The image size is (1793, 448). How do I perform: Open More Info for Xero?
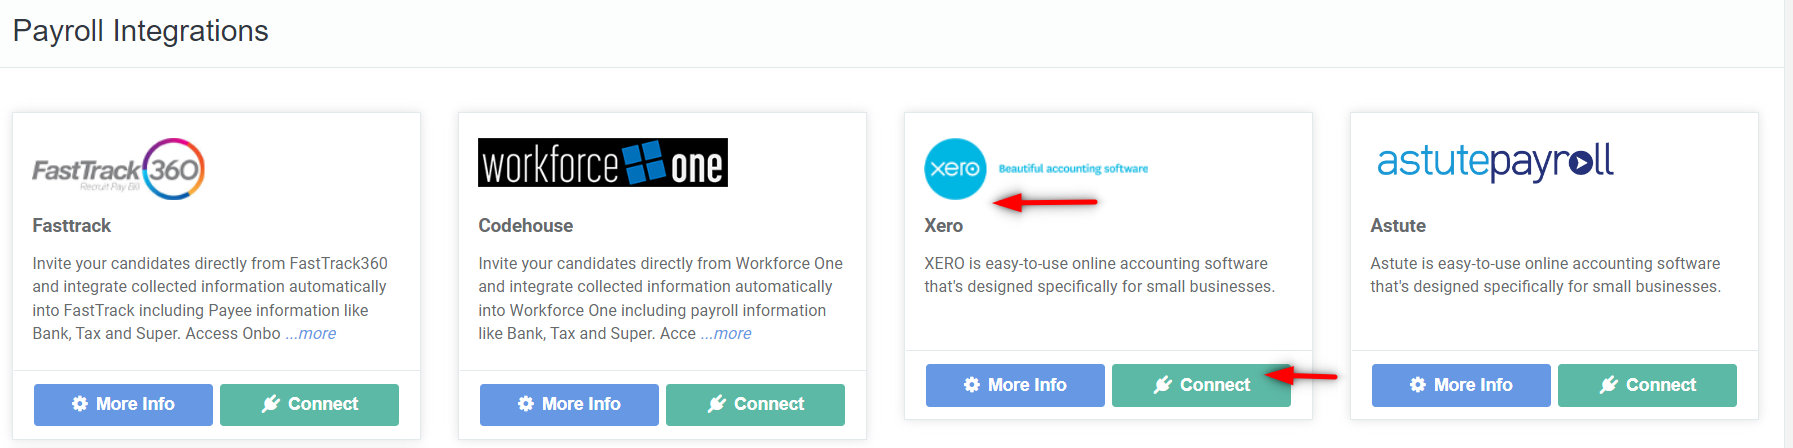point(1015,385)
